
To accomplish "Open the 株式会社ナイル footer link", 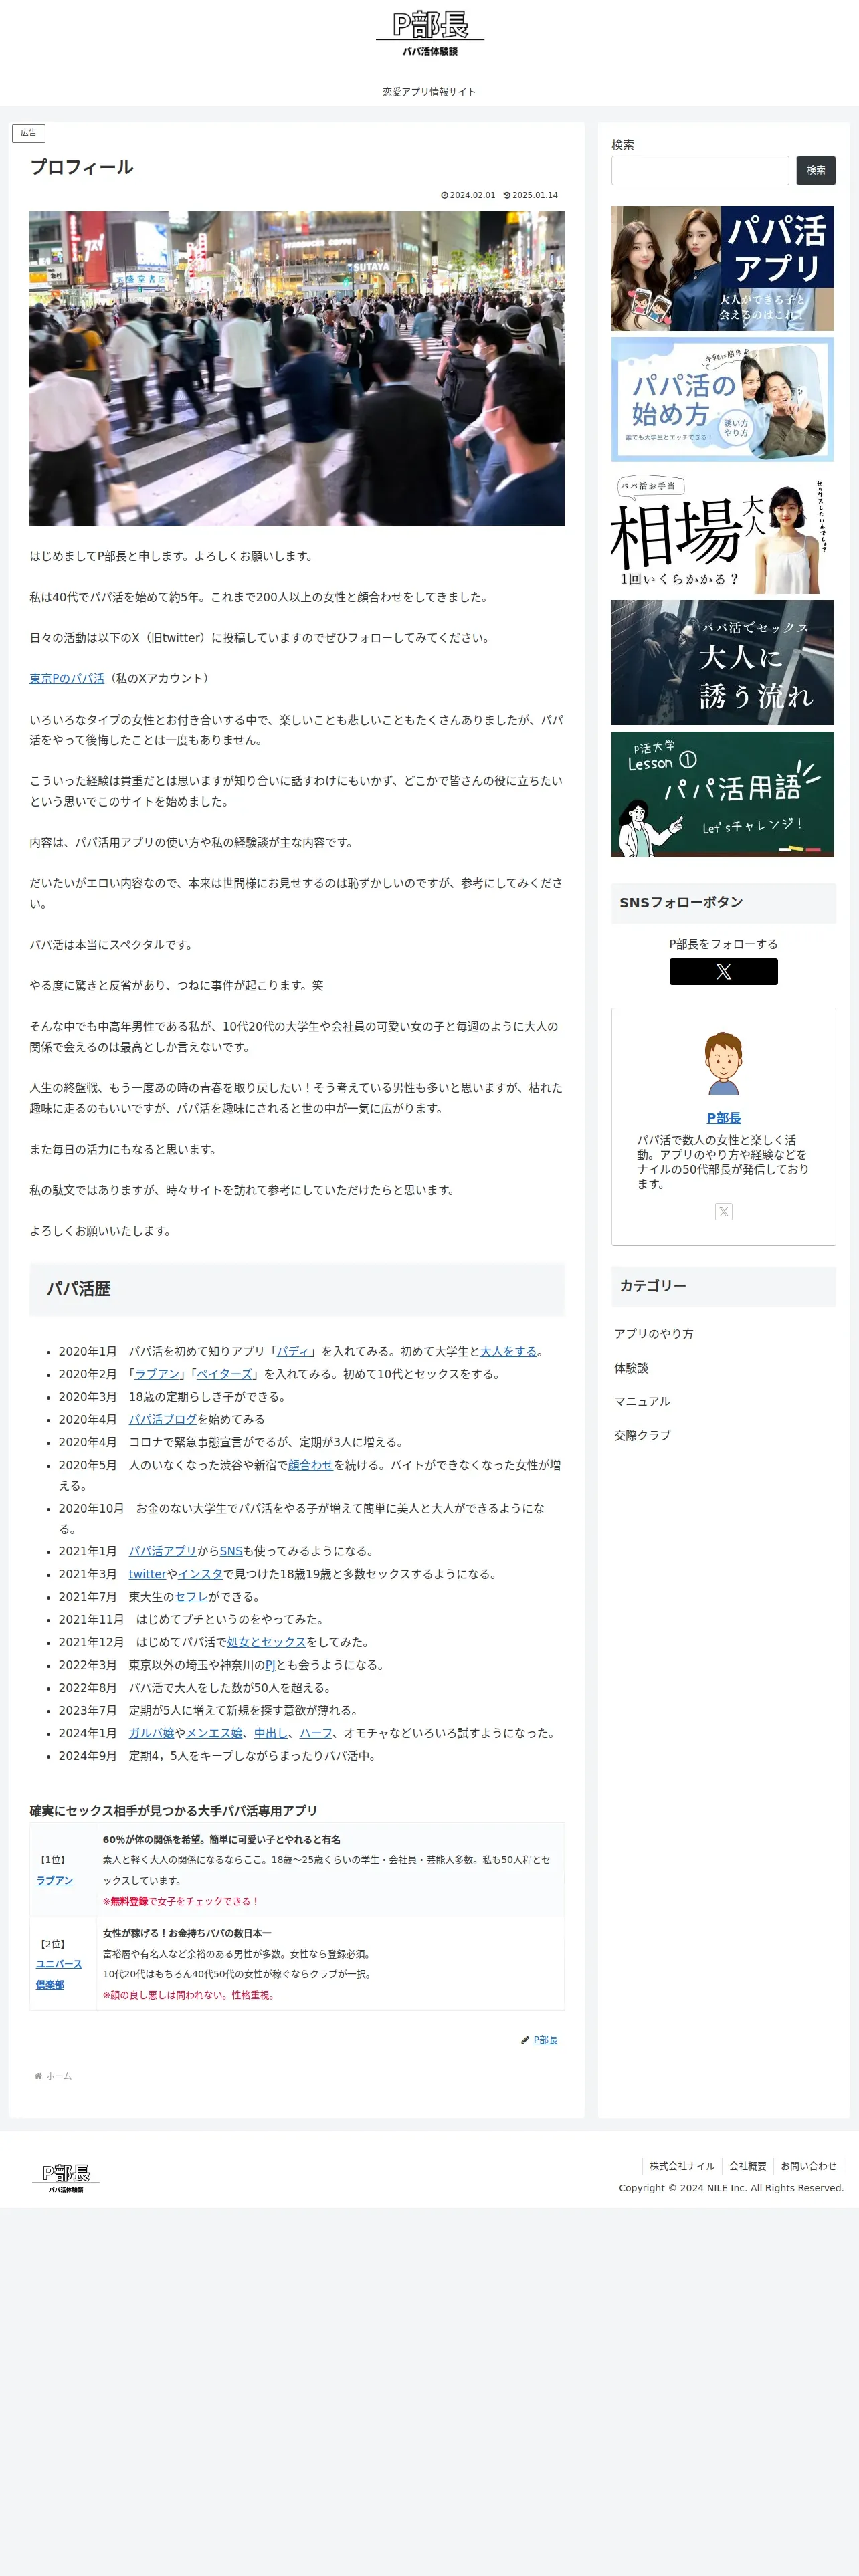I will [x=682, y=2166].
